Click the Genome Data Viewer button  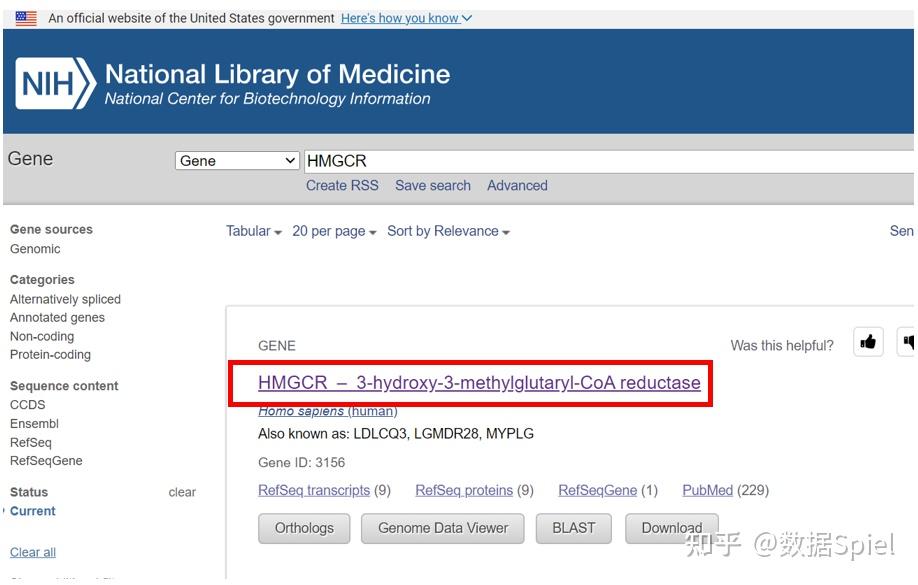click(443, 528)
